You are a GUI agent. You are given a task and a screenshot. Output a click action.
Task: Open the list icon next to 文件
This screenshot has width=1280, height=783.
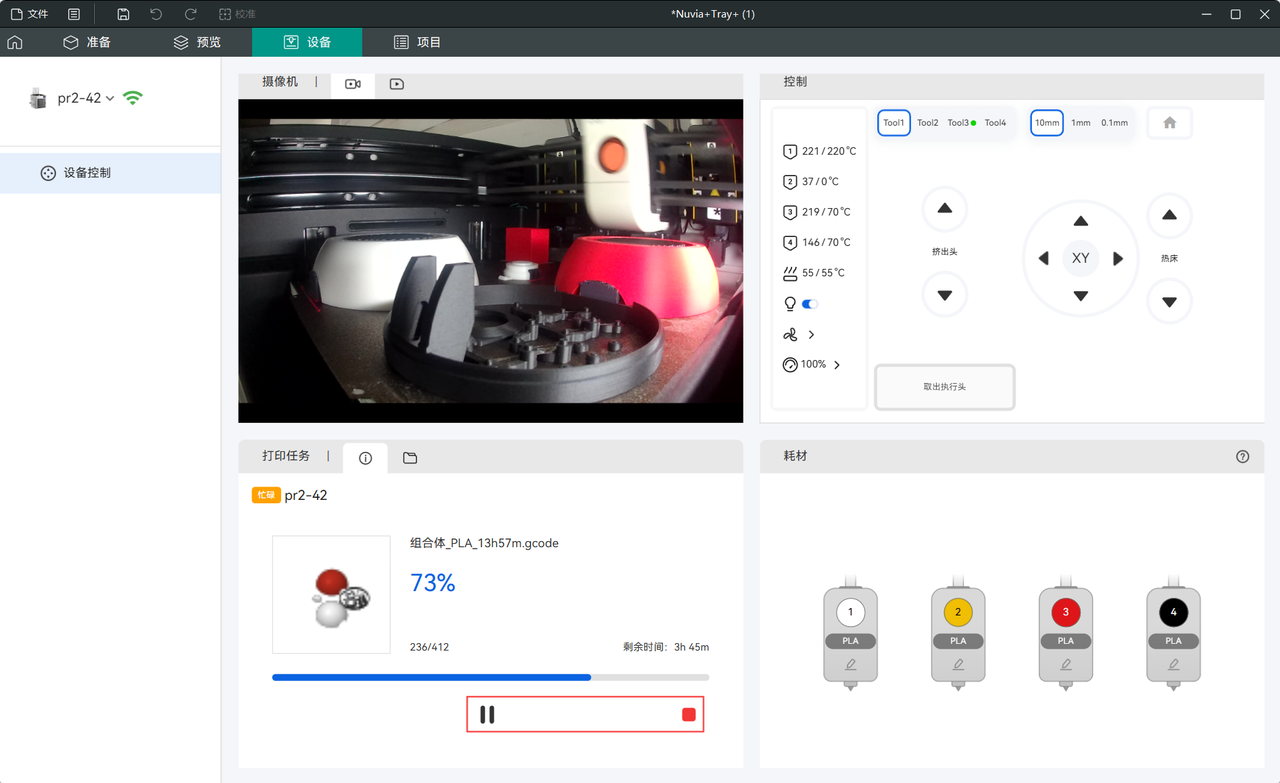[74, 14]
